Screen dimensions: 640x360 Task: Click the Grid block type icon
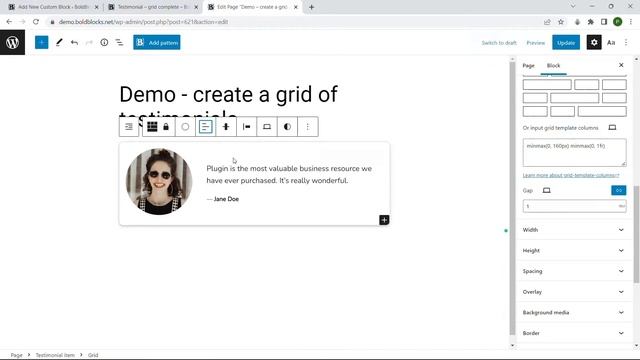pos(152,127)
